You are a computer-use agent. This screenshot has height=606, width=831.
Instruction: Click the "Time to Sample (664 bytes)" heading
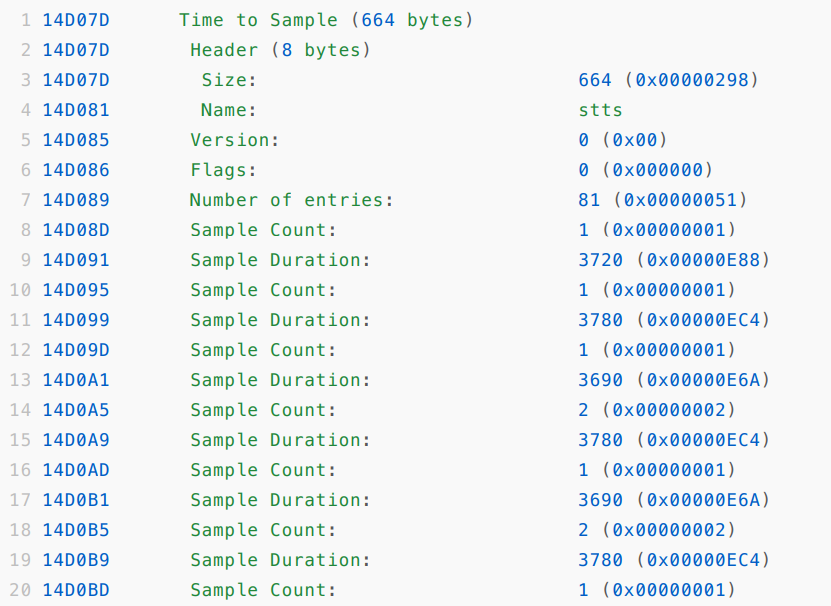(x=326, y=20)
